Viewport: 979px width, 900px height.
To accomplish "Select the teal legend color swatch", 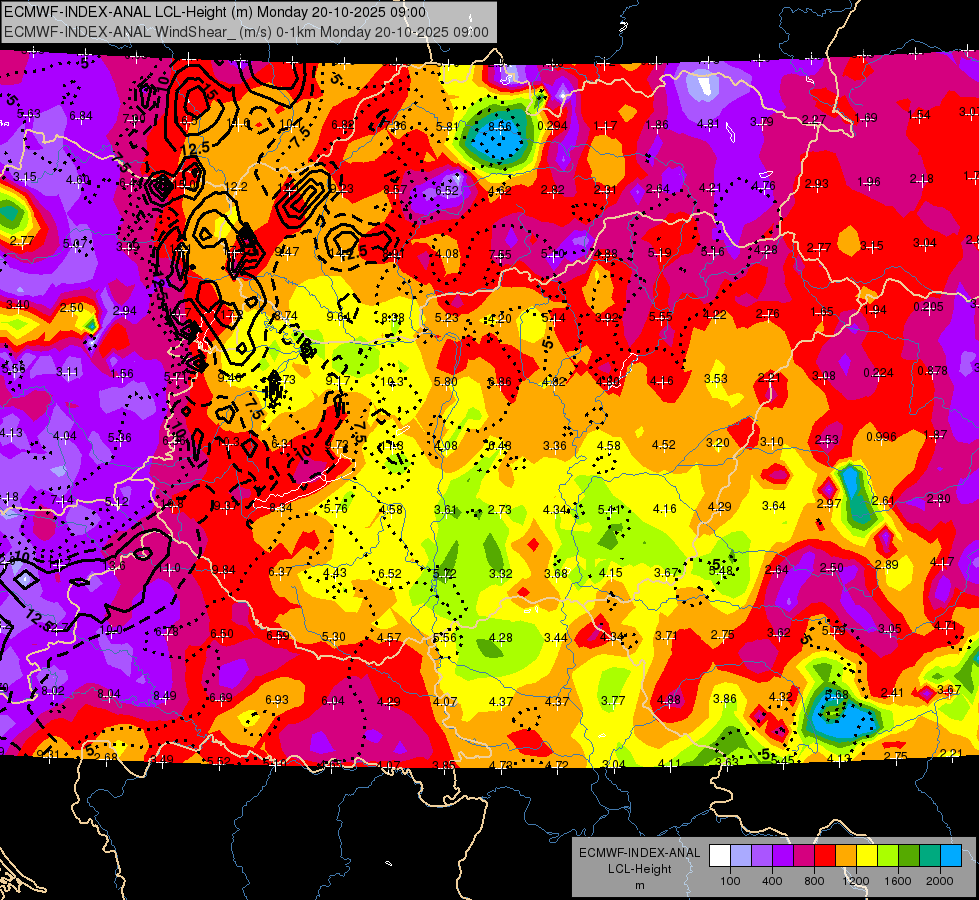I will tap(930, 855).
